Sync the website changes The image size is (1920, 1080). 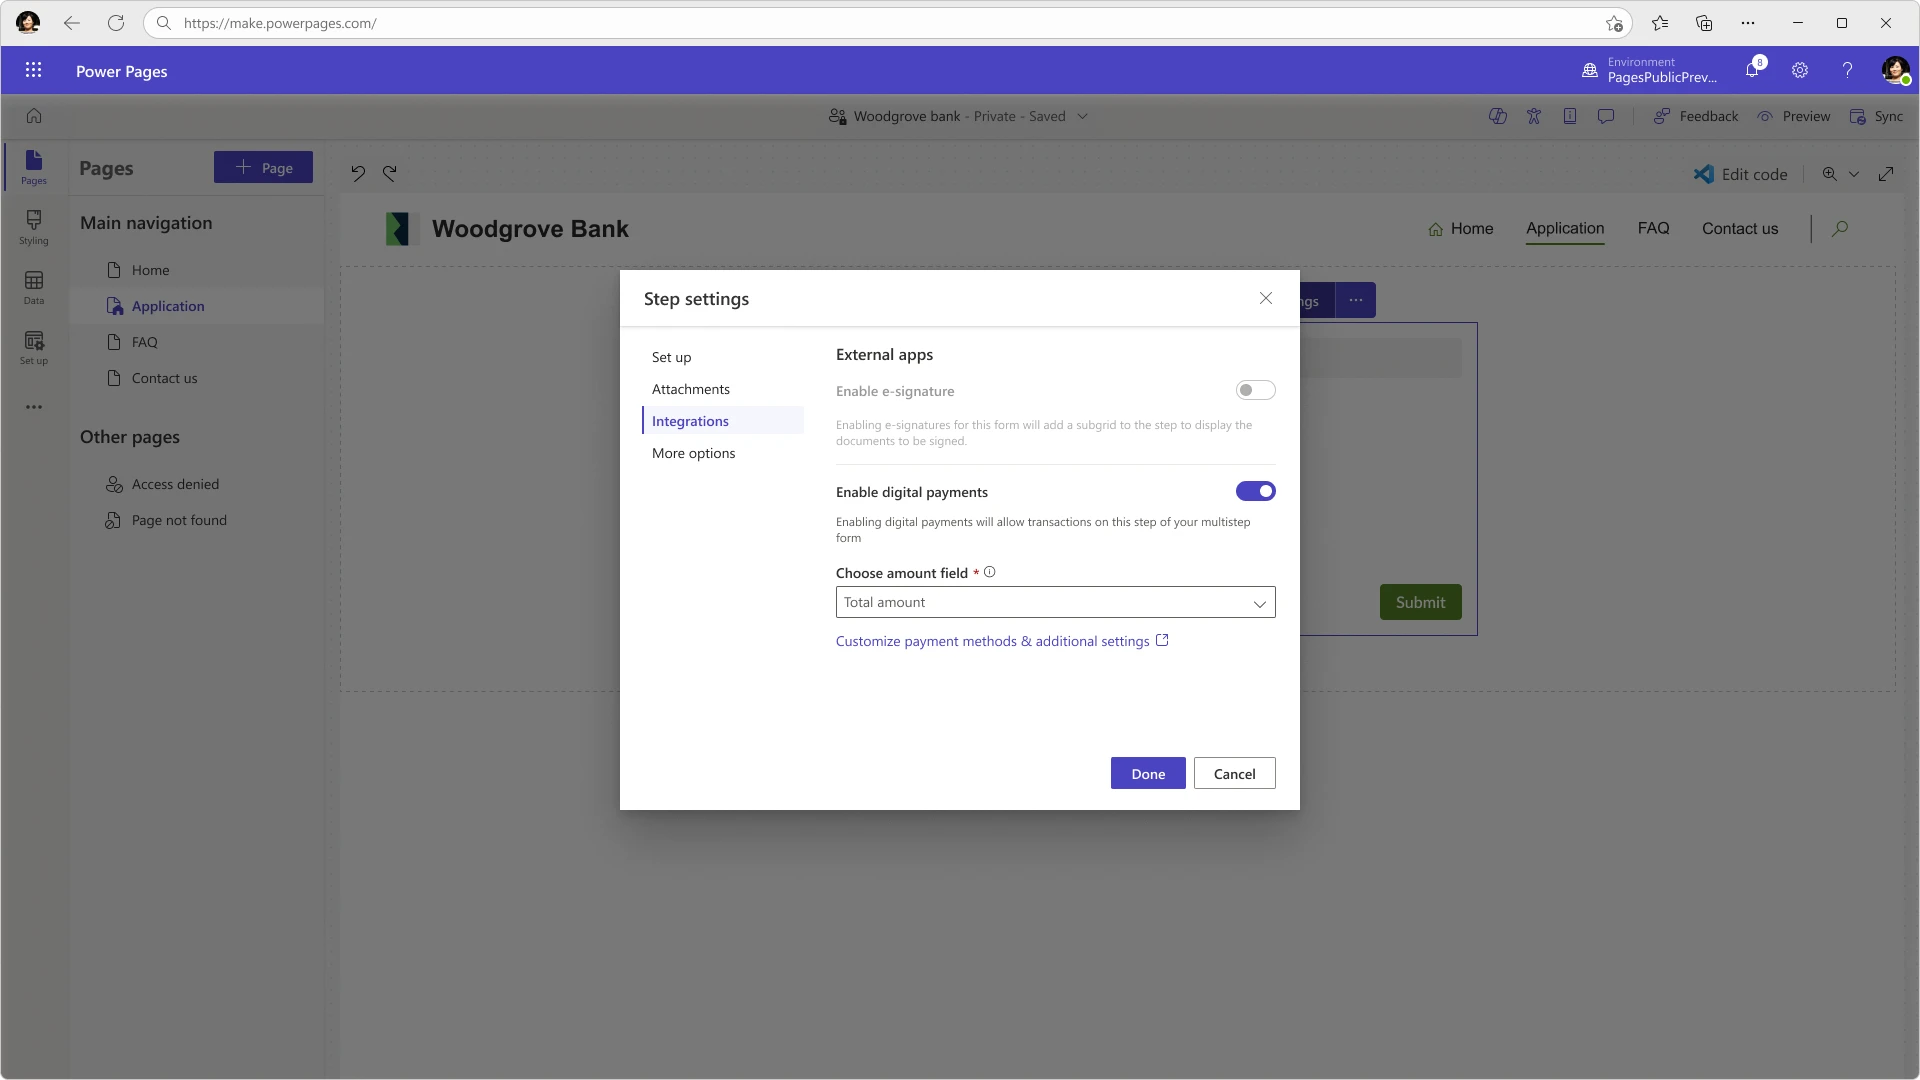(1878, 116)
